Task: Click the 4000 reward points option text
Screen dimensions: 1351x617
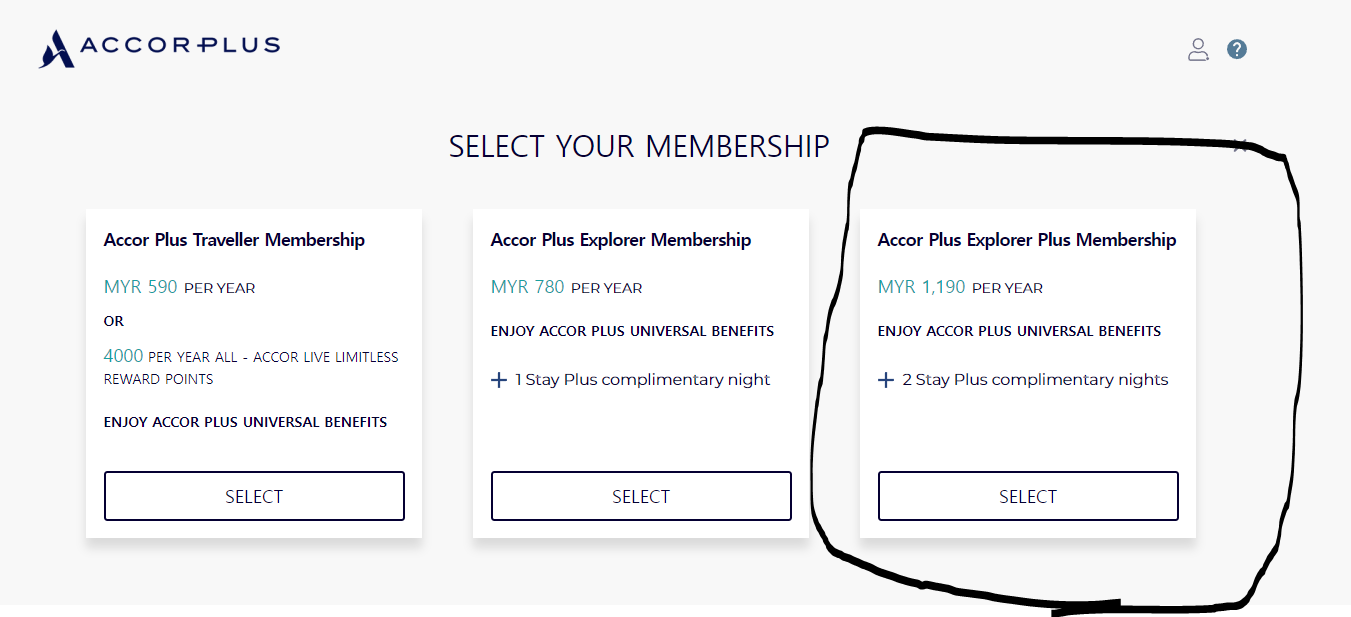Action: [x=250, y=367]
